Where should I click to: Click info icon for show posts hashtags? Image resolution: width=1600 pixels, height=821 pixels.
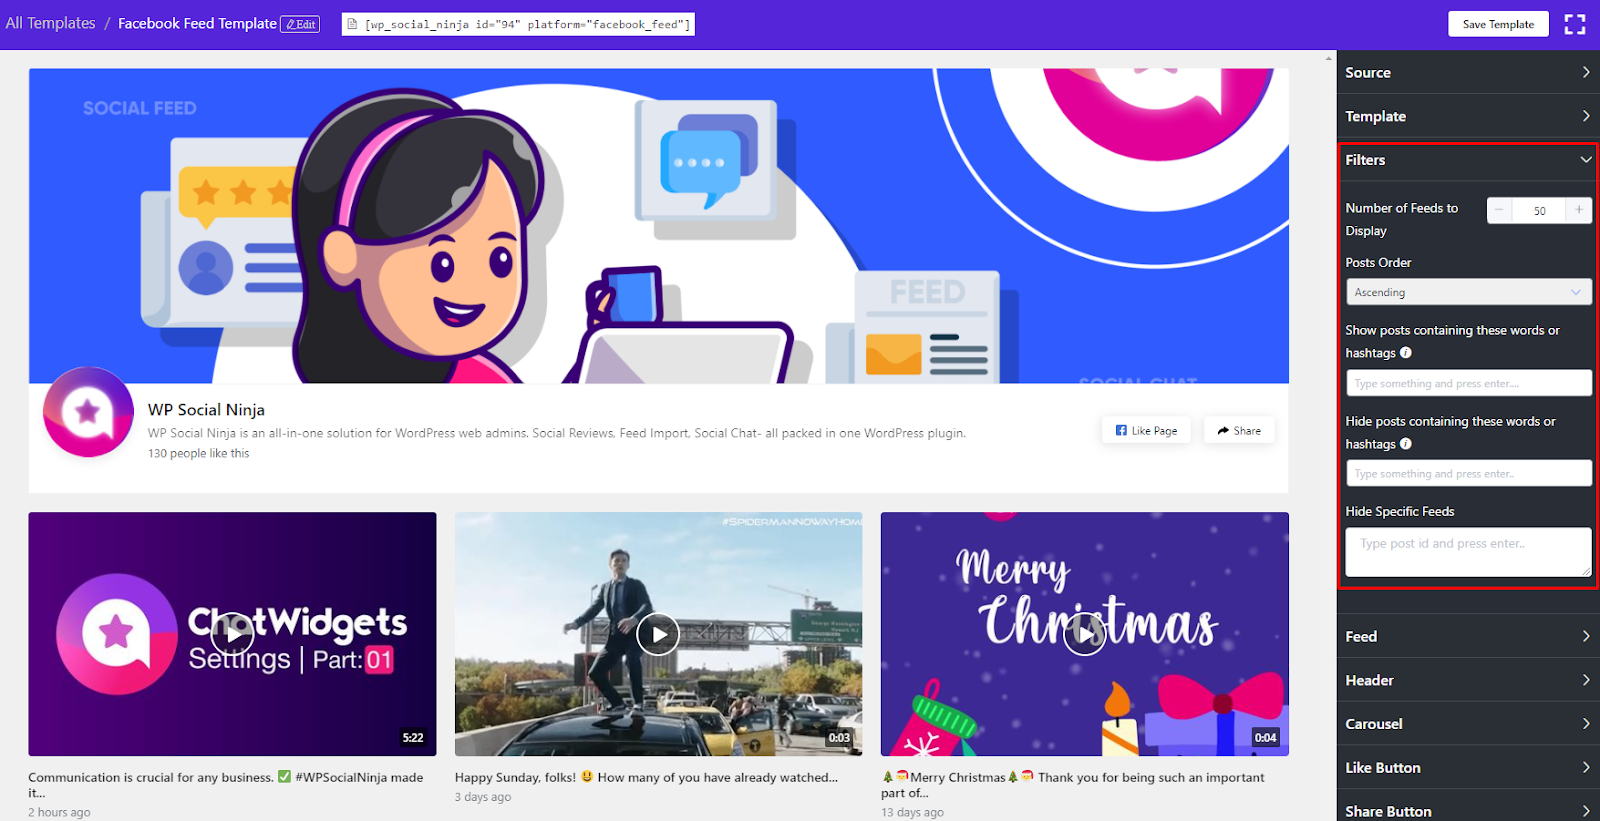pyautogui.click(x=1406, y=353)
